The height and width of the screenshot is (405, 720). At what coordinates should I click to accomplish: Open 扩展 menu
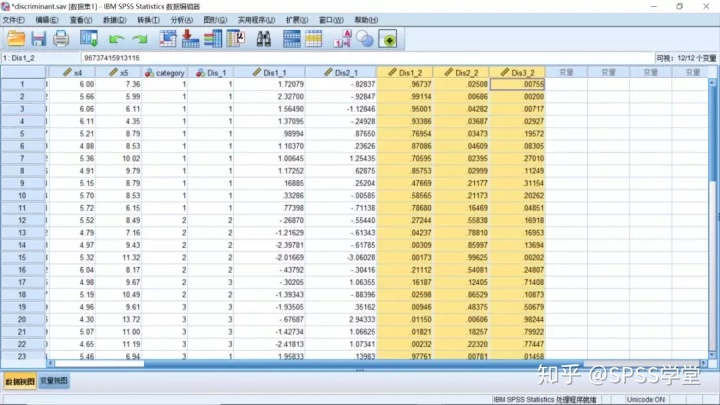pos(297,20)
